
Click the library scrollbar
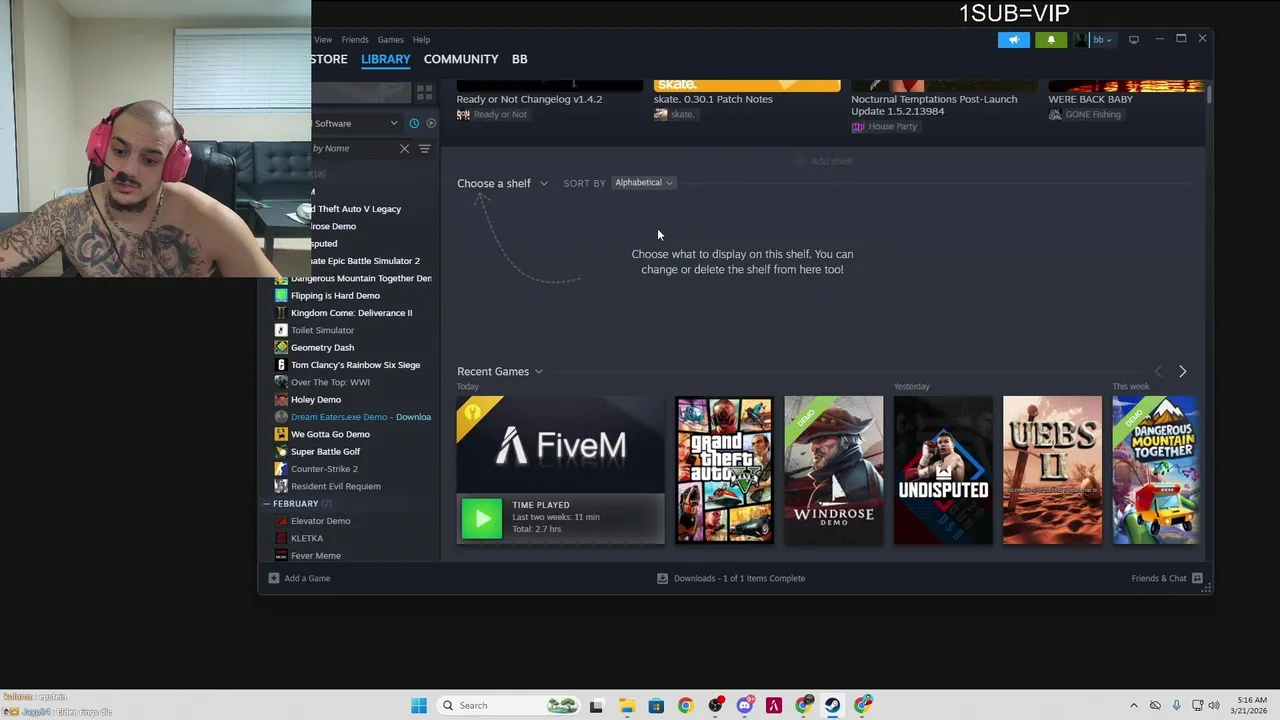coord(1209,95)
